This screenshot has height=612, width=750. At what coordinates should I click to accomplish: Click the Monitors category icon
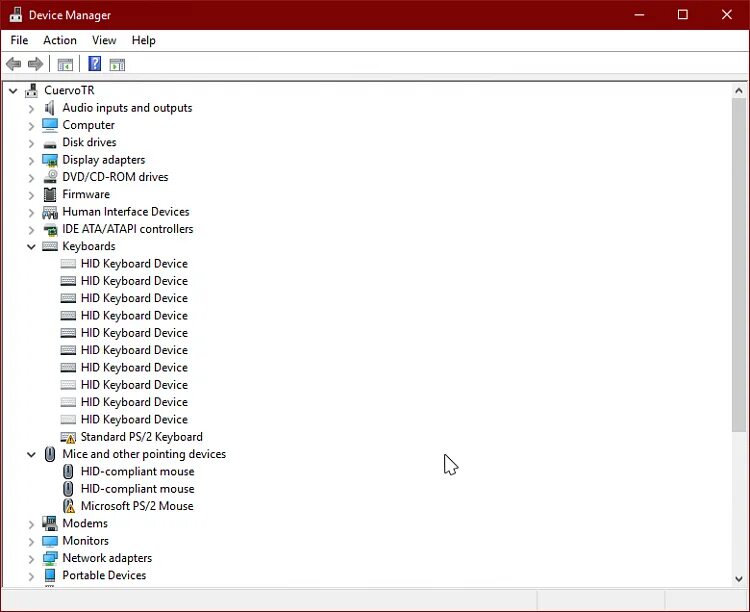pyautogui.click(x=50, y=541)
